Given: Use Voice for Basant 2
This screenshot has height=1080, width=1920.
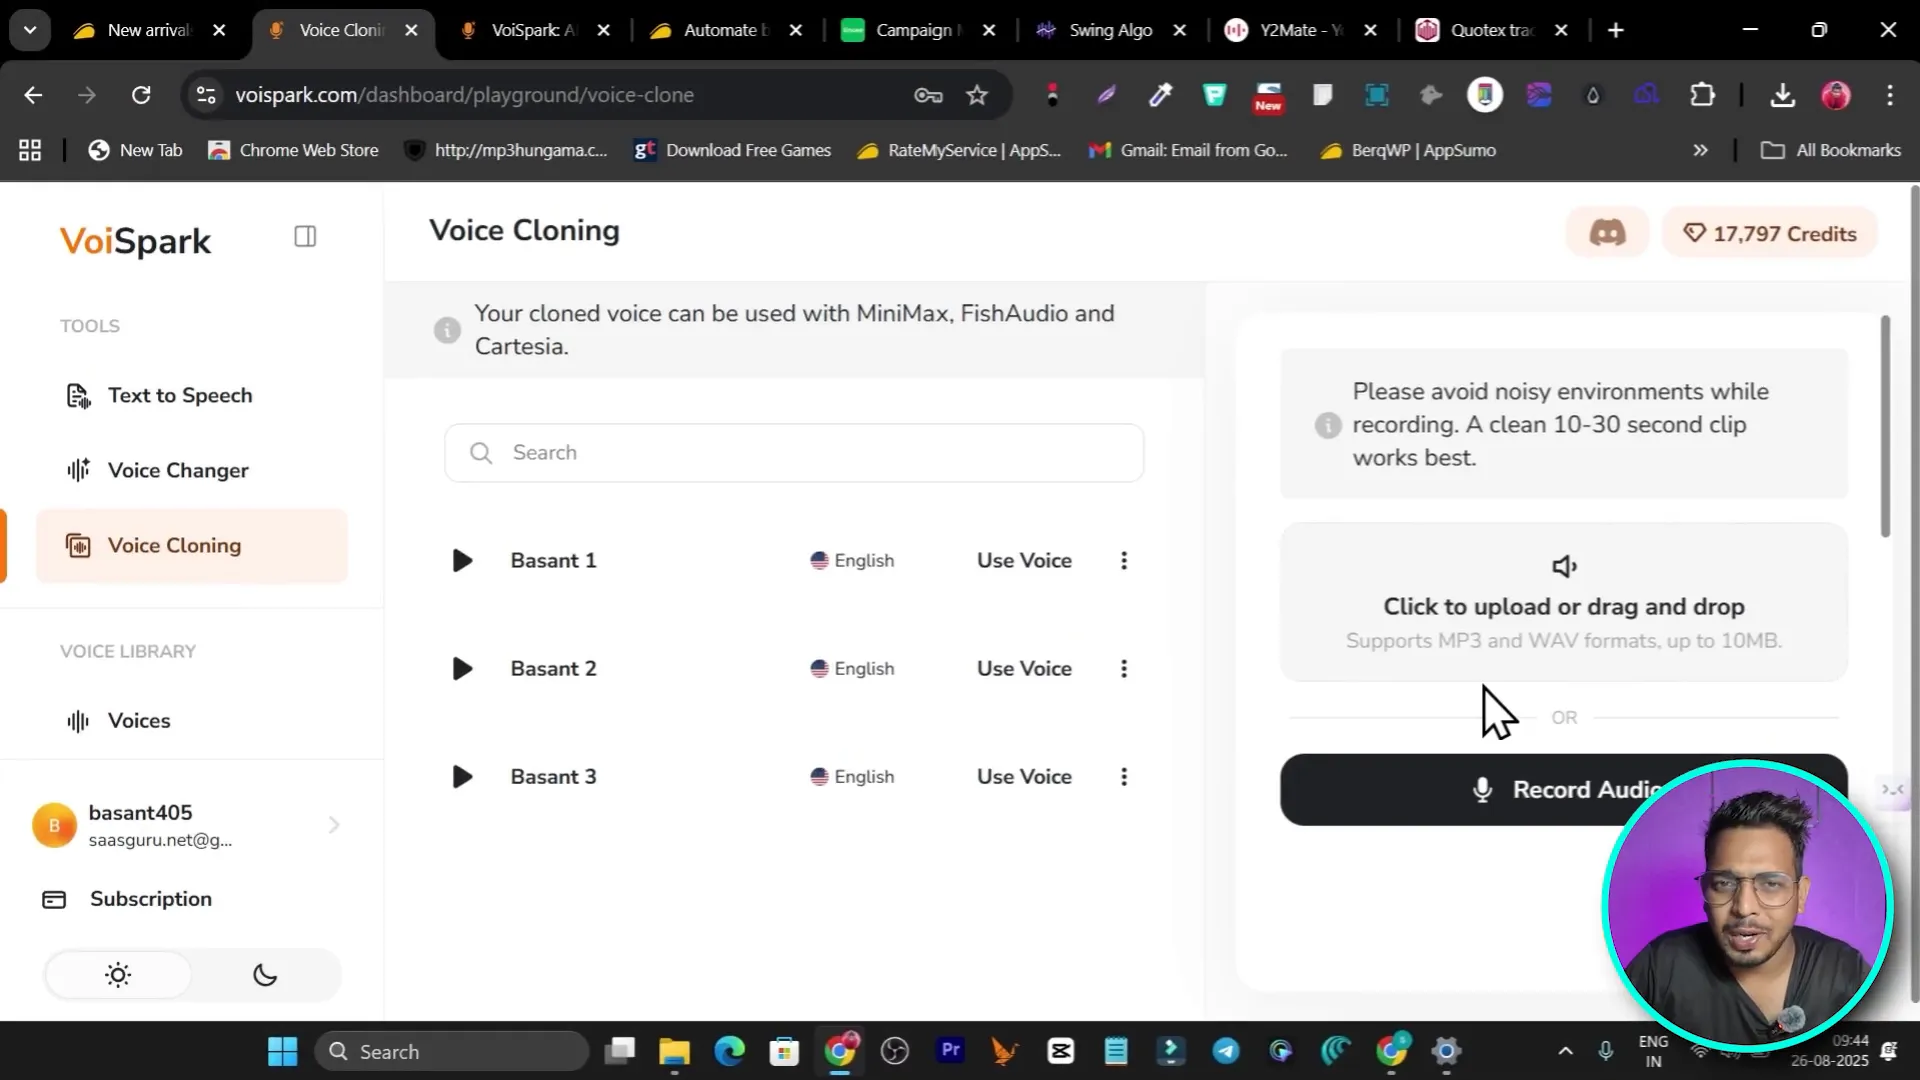Looking at the screenshot, I should tap(1024, 669).
